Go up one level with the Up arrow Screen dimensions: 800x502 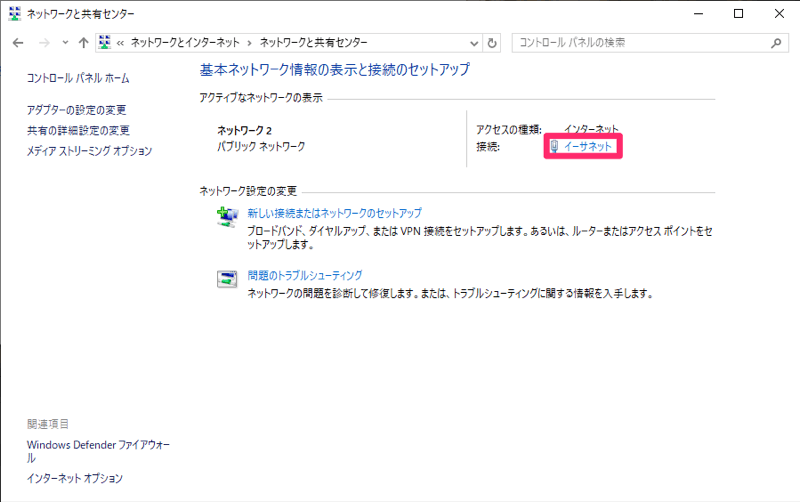pyautogui.click(x=83, y=43)
